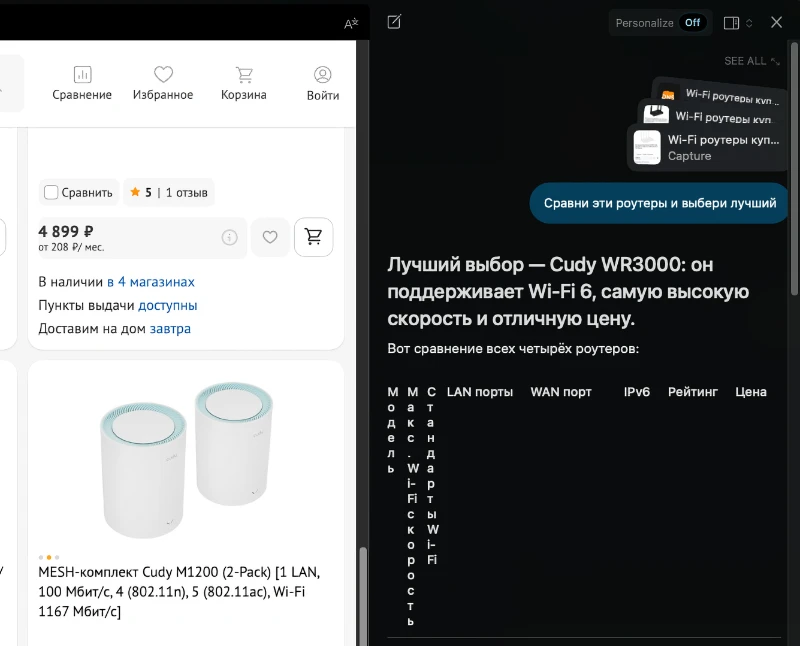This screenshot has height=646, width=800.
Task: Open the middle Wi-Fi роутеры capture card
Action: click(712, 115)
